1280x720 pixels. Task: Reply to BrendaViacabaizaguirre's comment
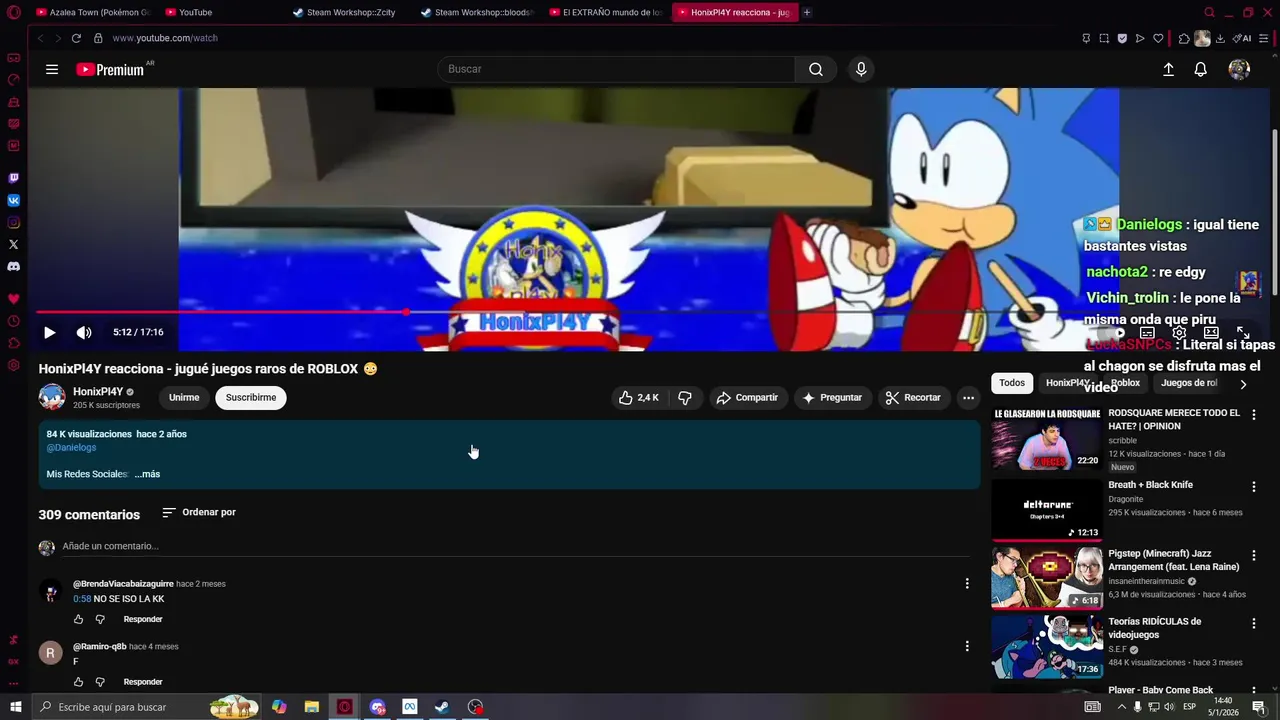pos(143,619)
